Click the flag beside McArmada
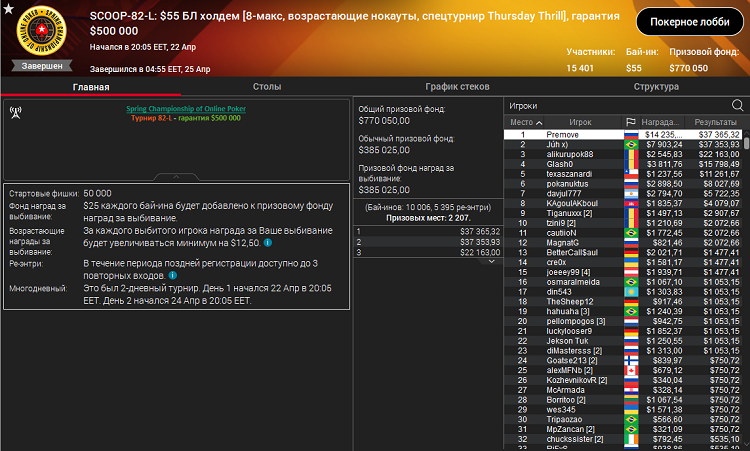The width and height of the screenshot is (750, 451). click(x=631, y=390)
